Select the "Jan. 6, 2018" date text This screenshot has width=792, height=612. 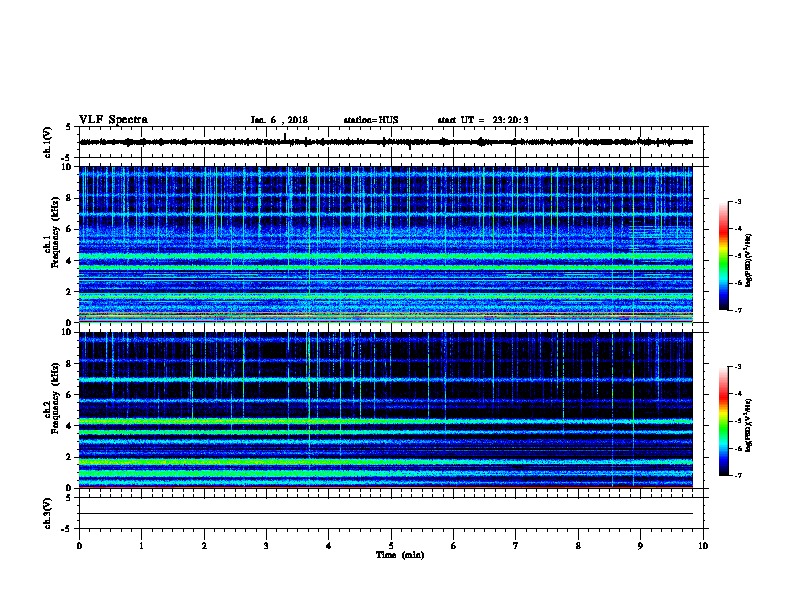pyautogui.click(x=279, y=120)
